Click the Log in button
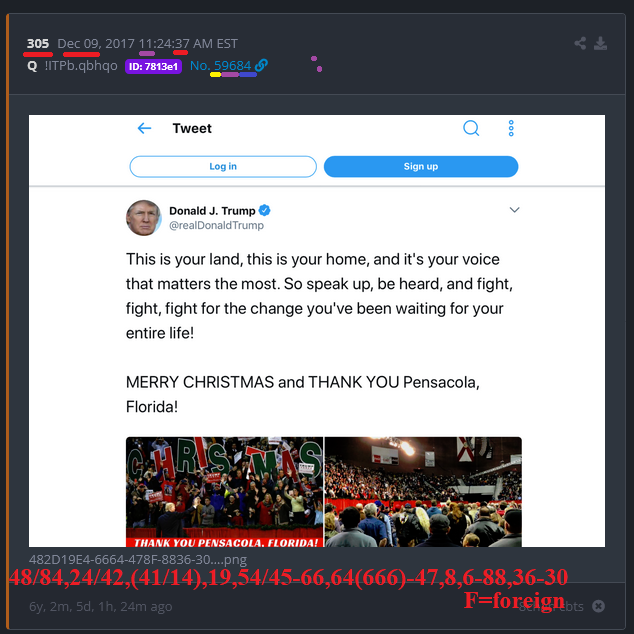634x634 pixels. pyautogui.click(x=223, y=167)
